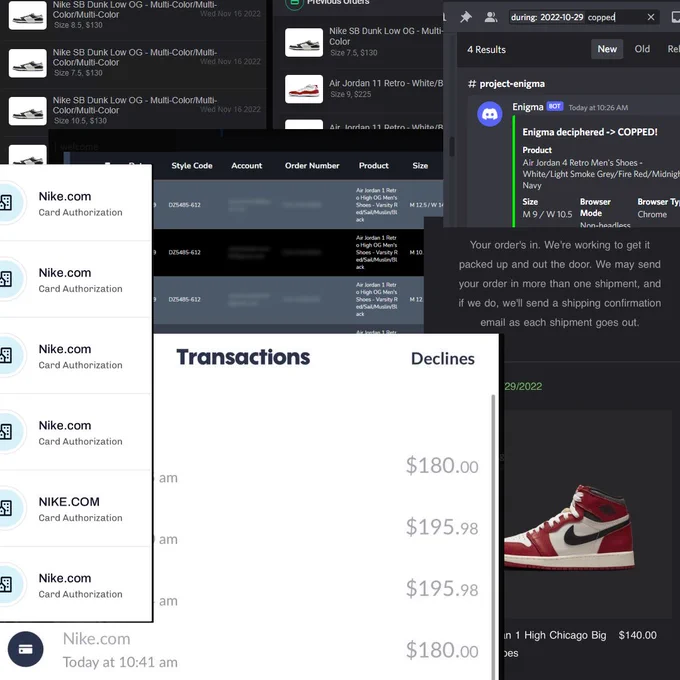Click the Discord search field containing 'copped'

[583, 17]
